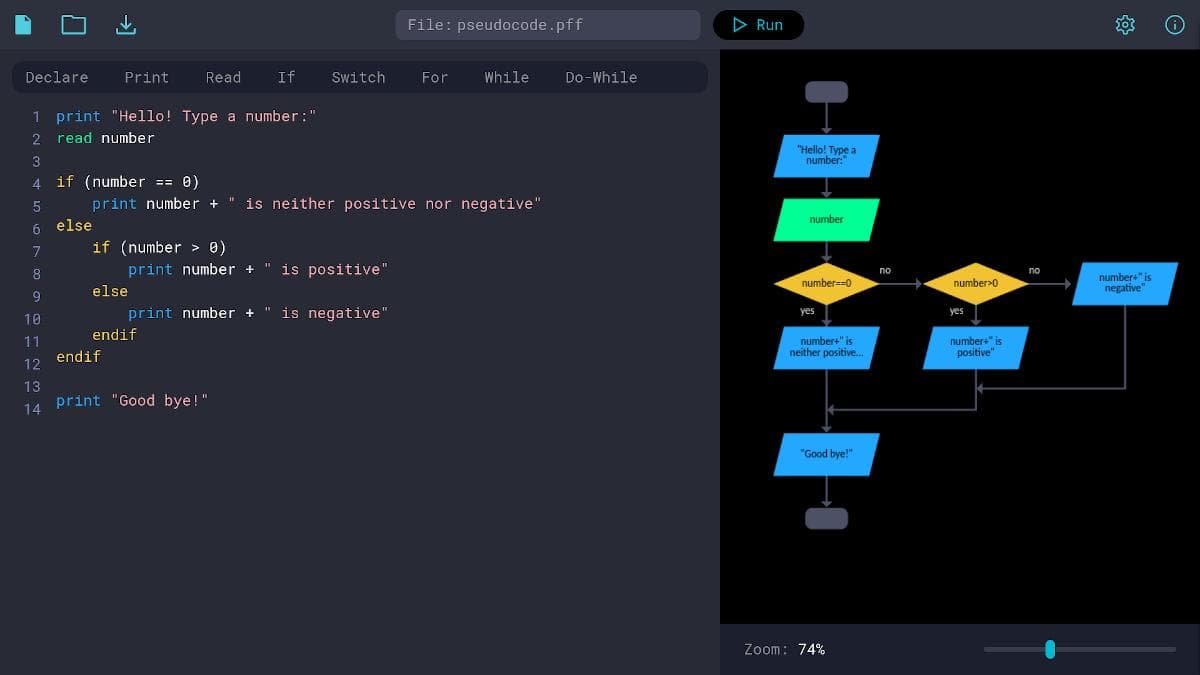
Task: Insert an If block from the toolbar
Action: click(x=287, y=77)
